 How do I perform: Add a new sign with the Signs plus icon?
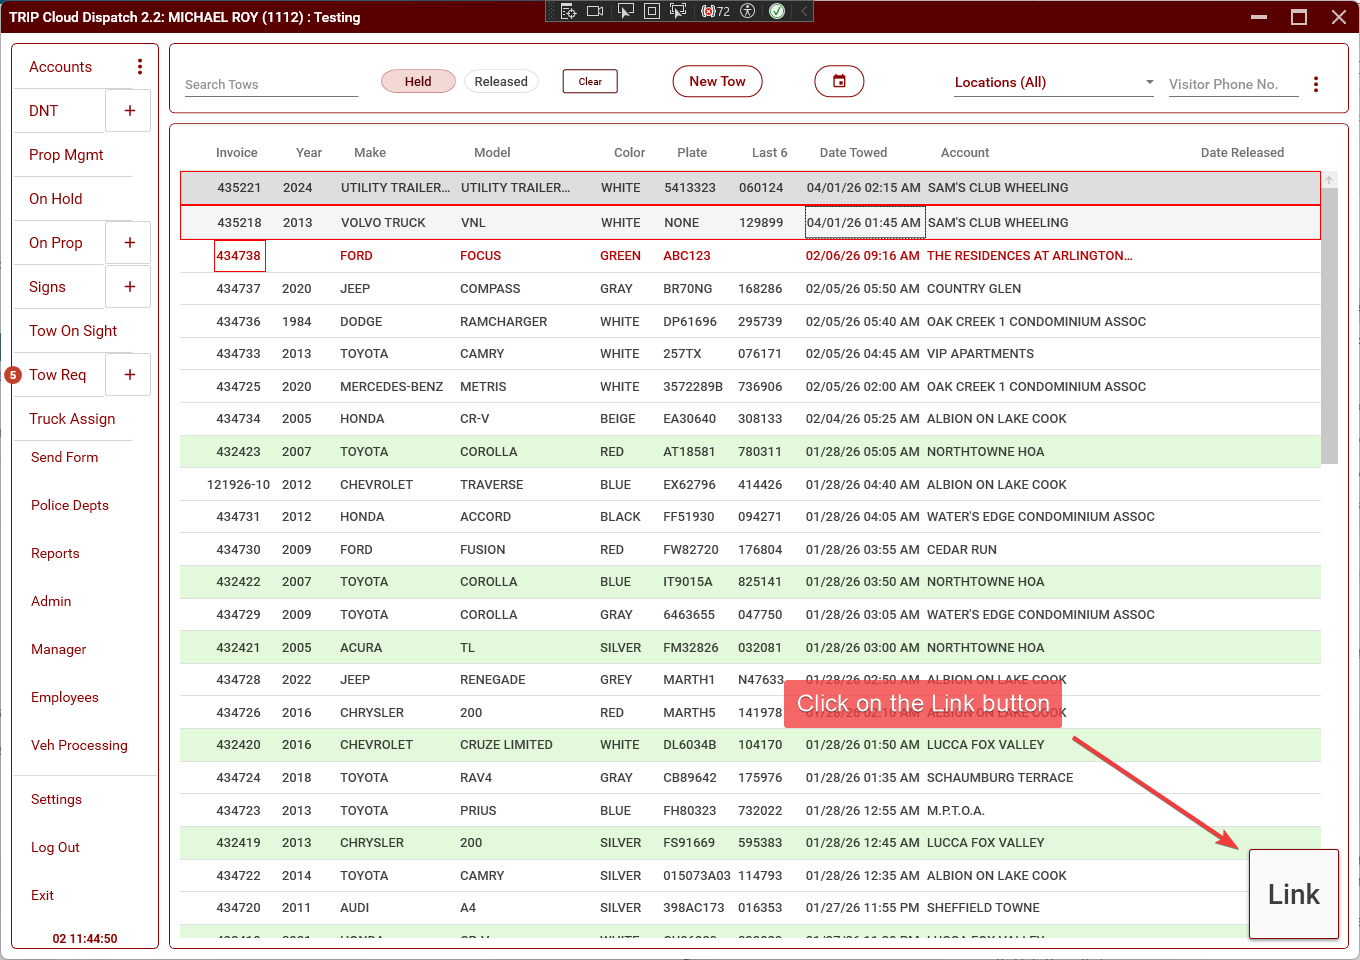(129, 287)
